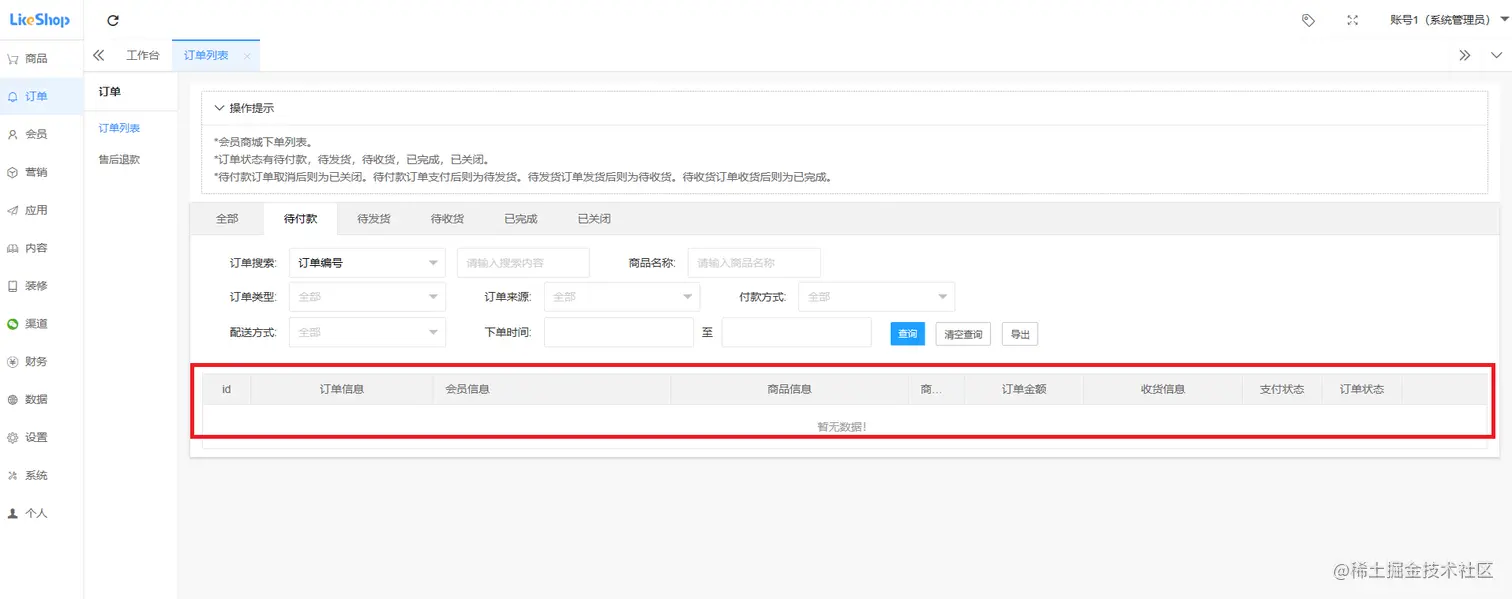This screenshot has width=1512, height=599.
Task: Switch to the 全部 order tab
Action: click(227, 218)
